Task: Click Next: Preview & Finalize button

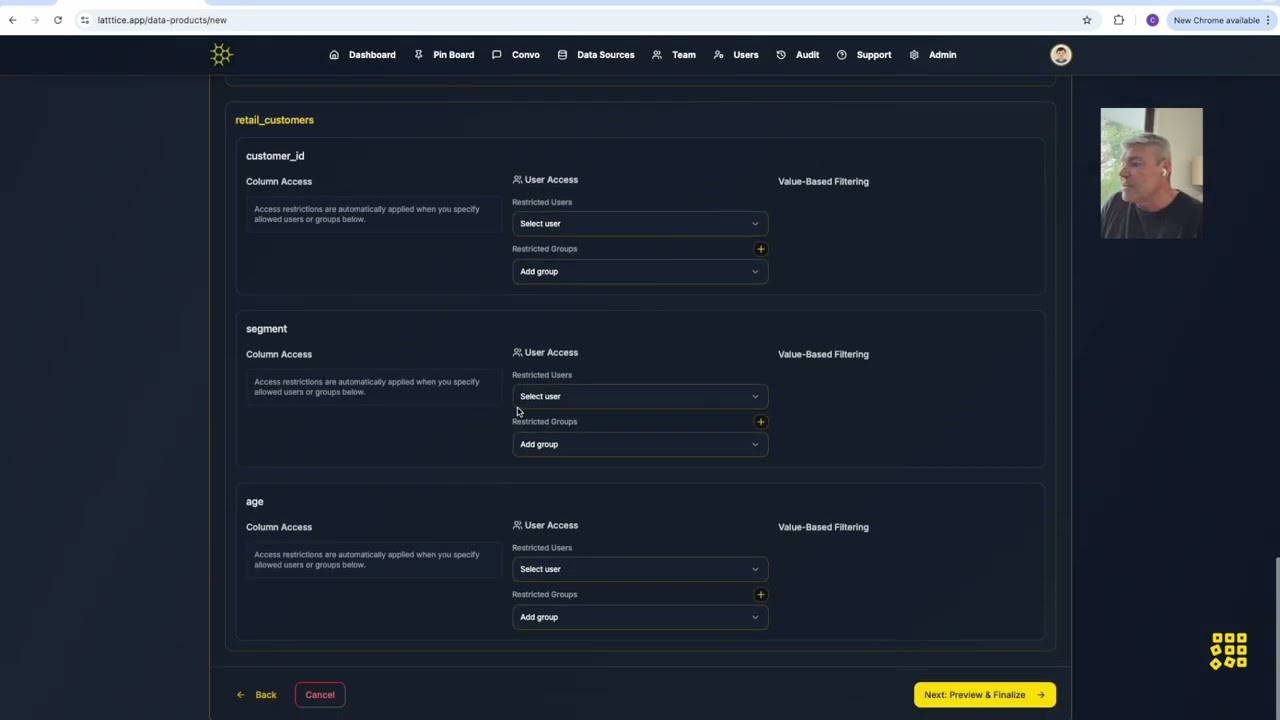Action: coord(985,695)
